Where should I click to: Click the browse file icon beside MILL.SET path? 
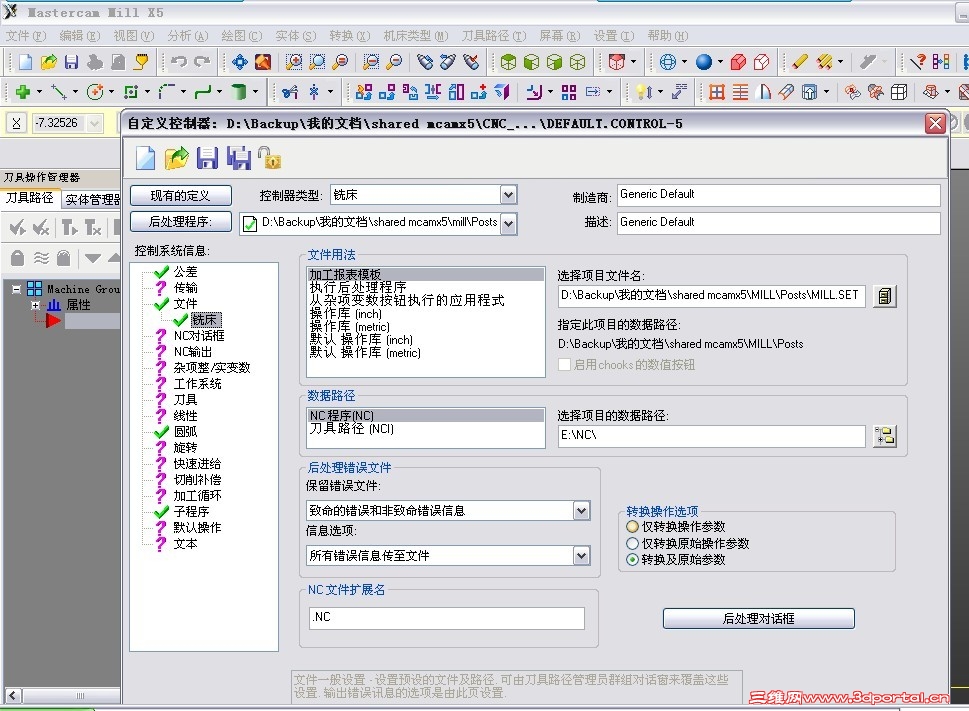tap(885, 296)
